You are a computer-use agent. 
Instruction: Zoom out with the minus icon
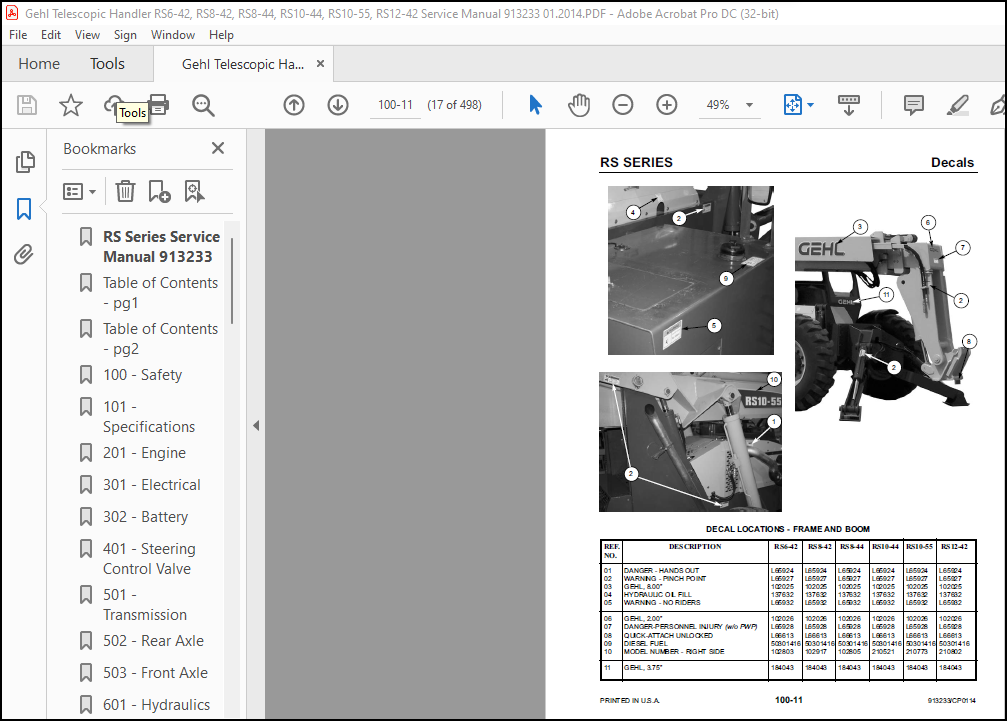pos(622,105)
